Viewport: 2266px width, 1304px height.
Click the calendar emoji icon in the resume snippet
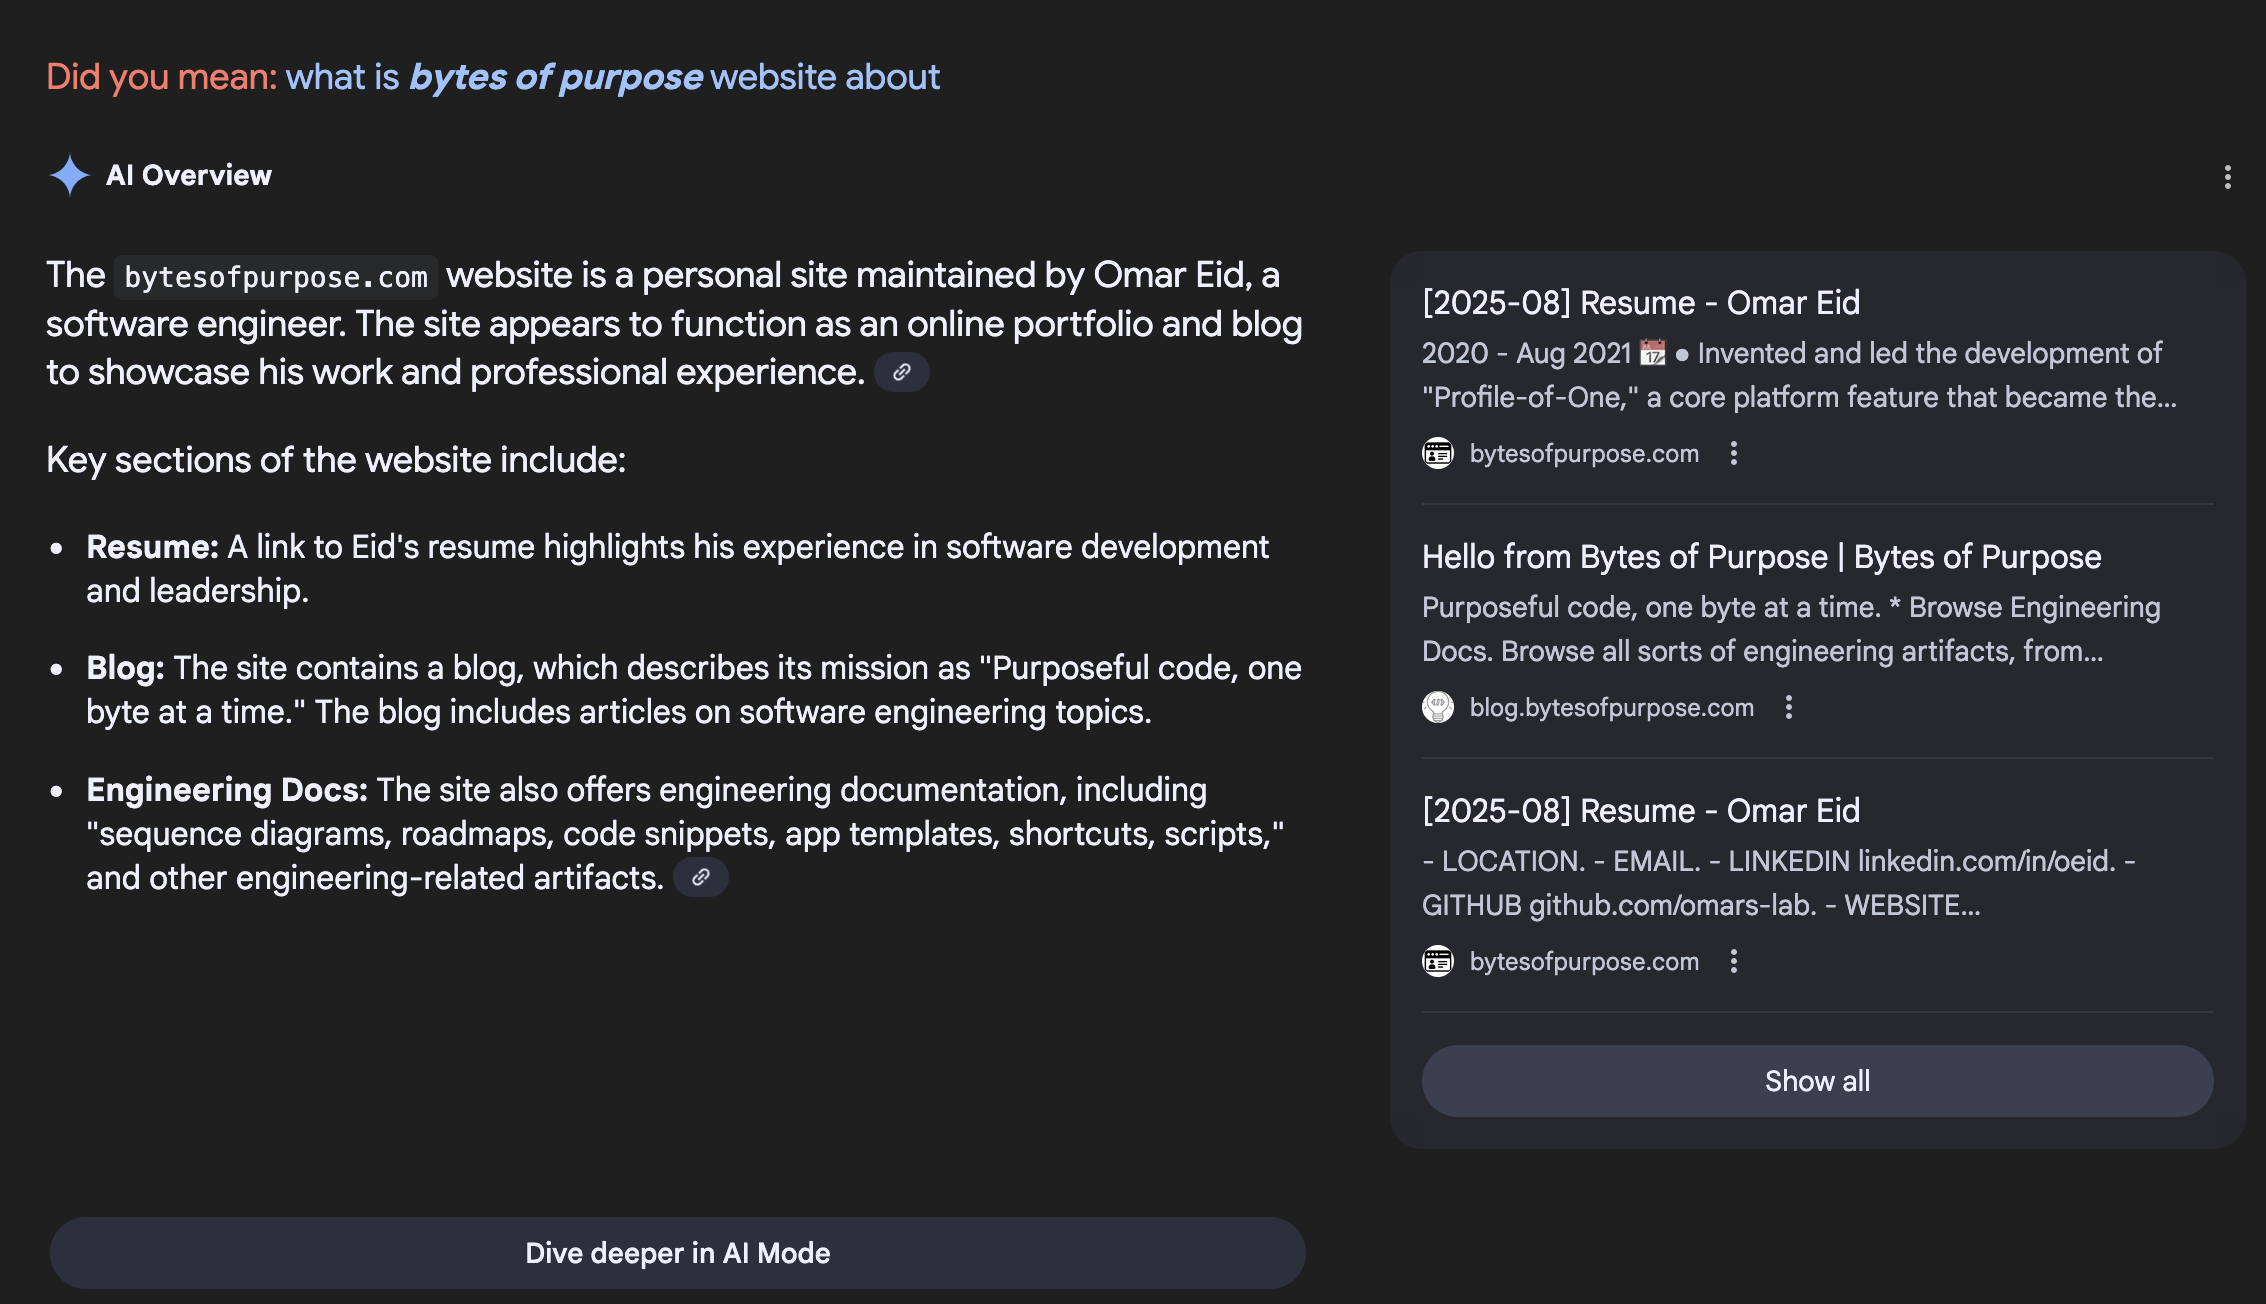point(1653,353)
